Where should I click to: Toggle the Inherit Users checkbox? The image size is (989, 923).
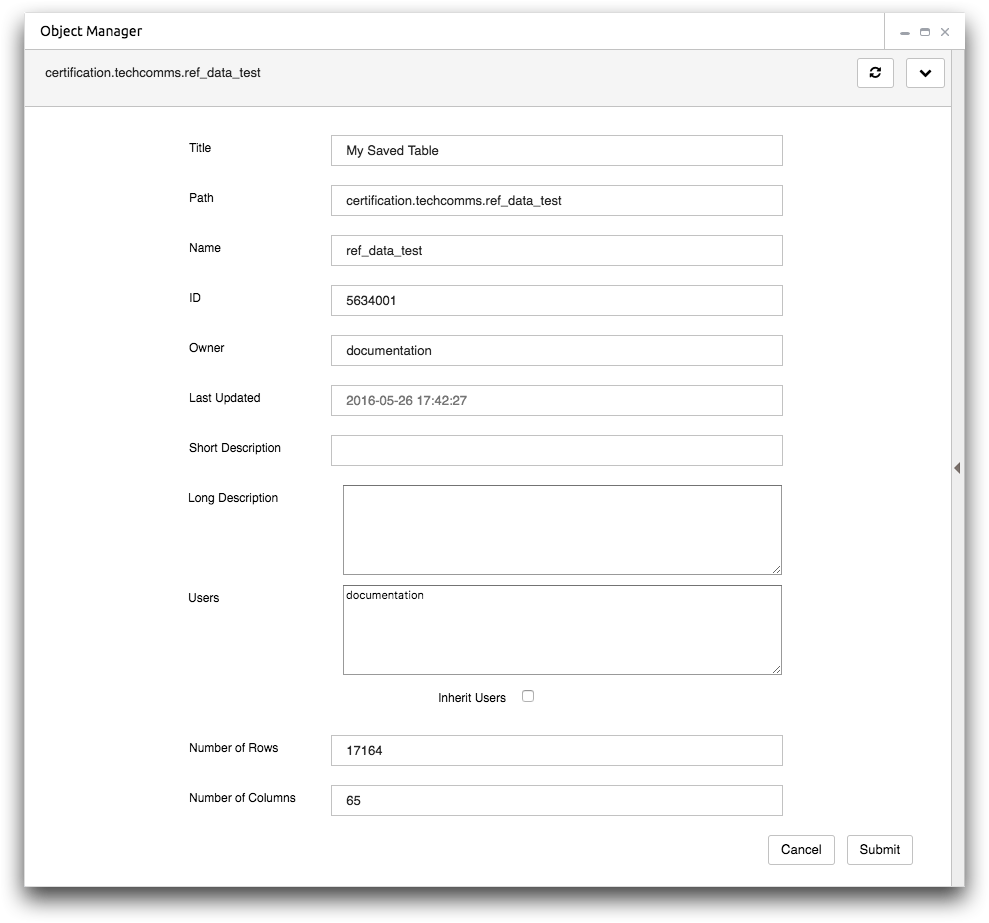[x=528, y=696]
